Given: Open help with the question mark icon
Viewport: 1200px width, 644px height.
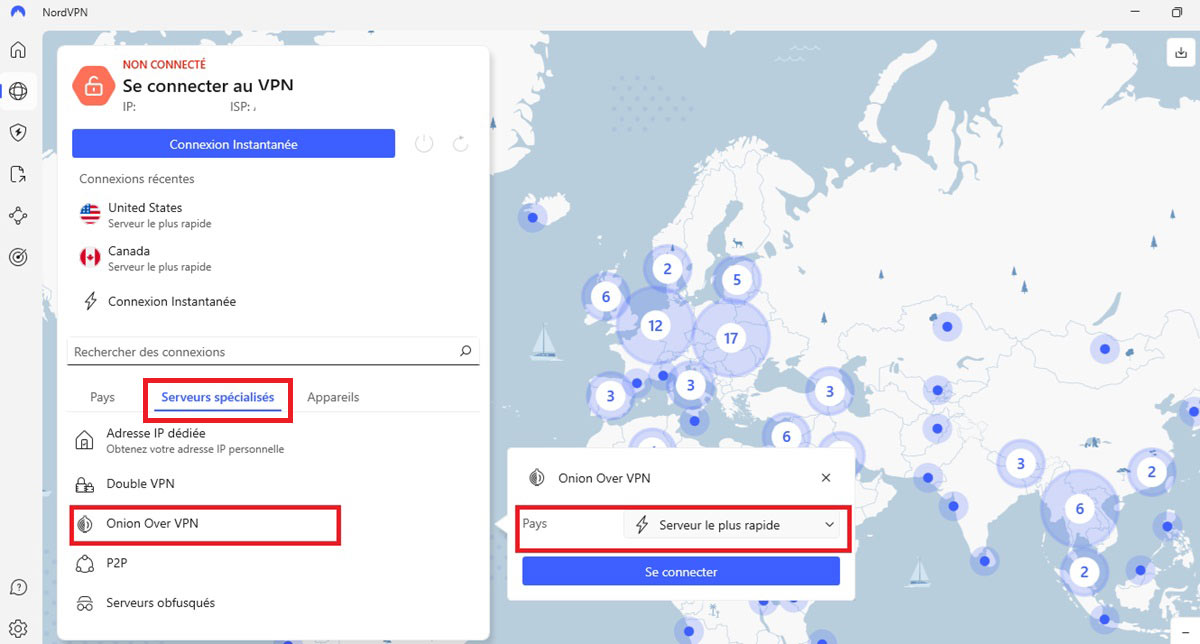Looking at the screenshot, I should coord(18,587).
